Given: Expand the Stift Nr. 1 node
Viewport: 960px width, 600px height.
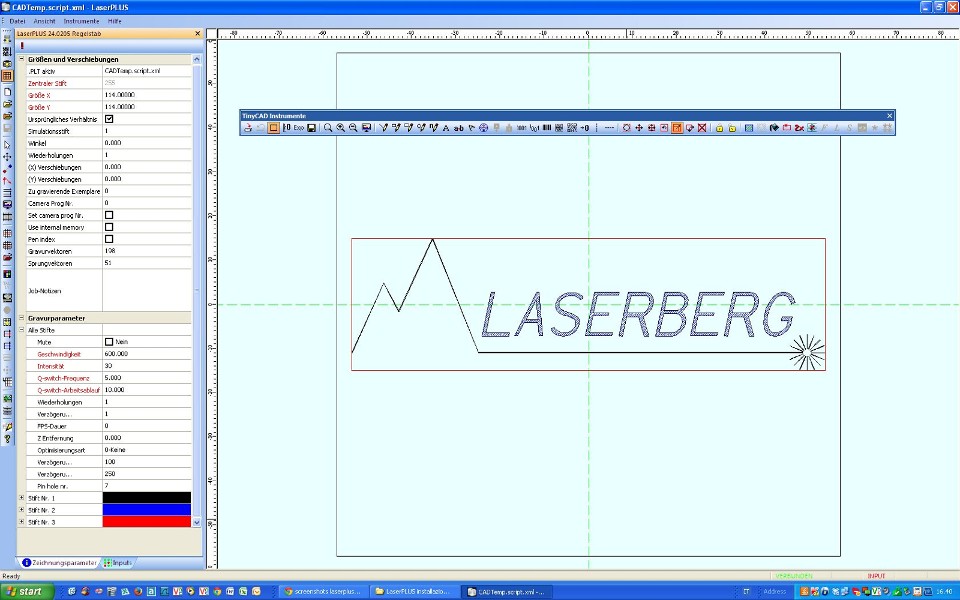Looking at the screenshot, I should click(x=21, y=498).
